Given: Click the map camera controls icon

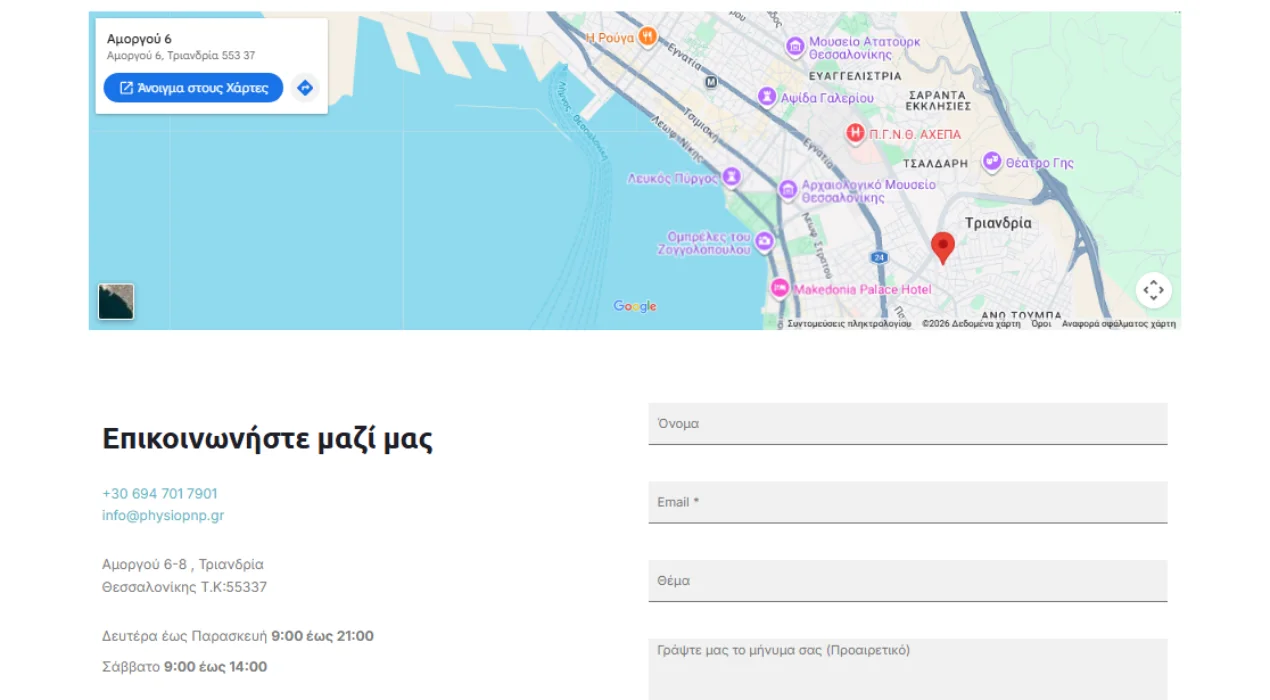Looking at the screenshot, I should point(1153,291).
